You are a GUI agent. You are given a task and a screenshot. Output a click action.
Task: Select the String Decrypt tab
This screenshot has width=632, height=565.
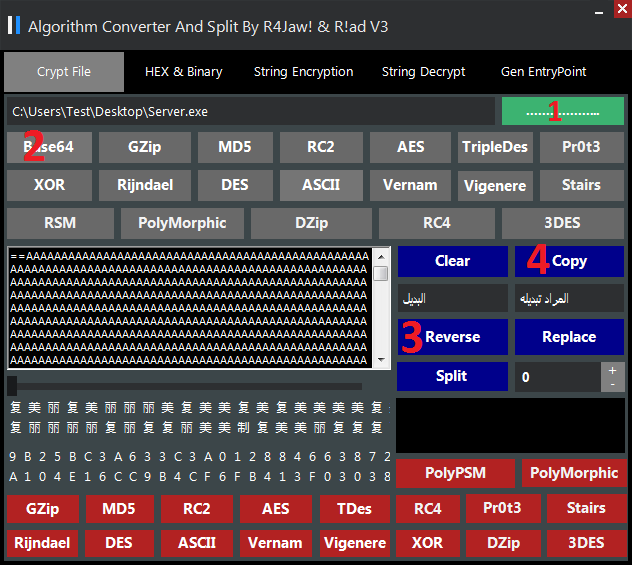pyautogui.click(x=423, y=72)
